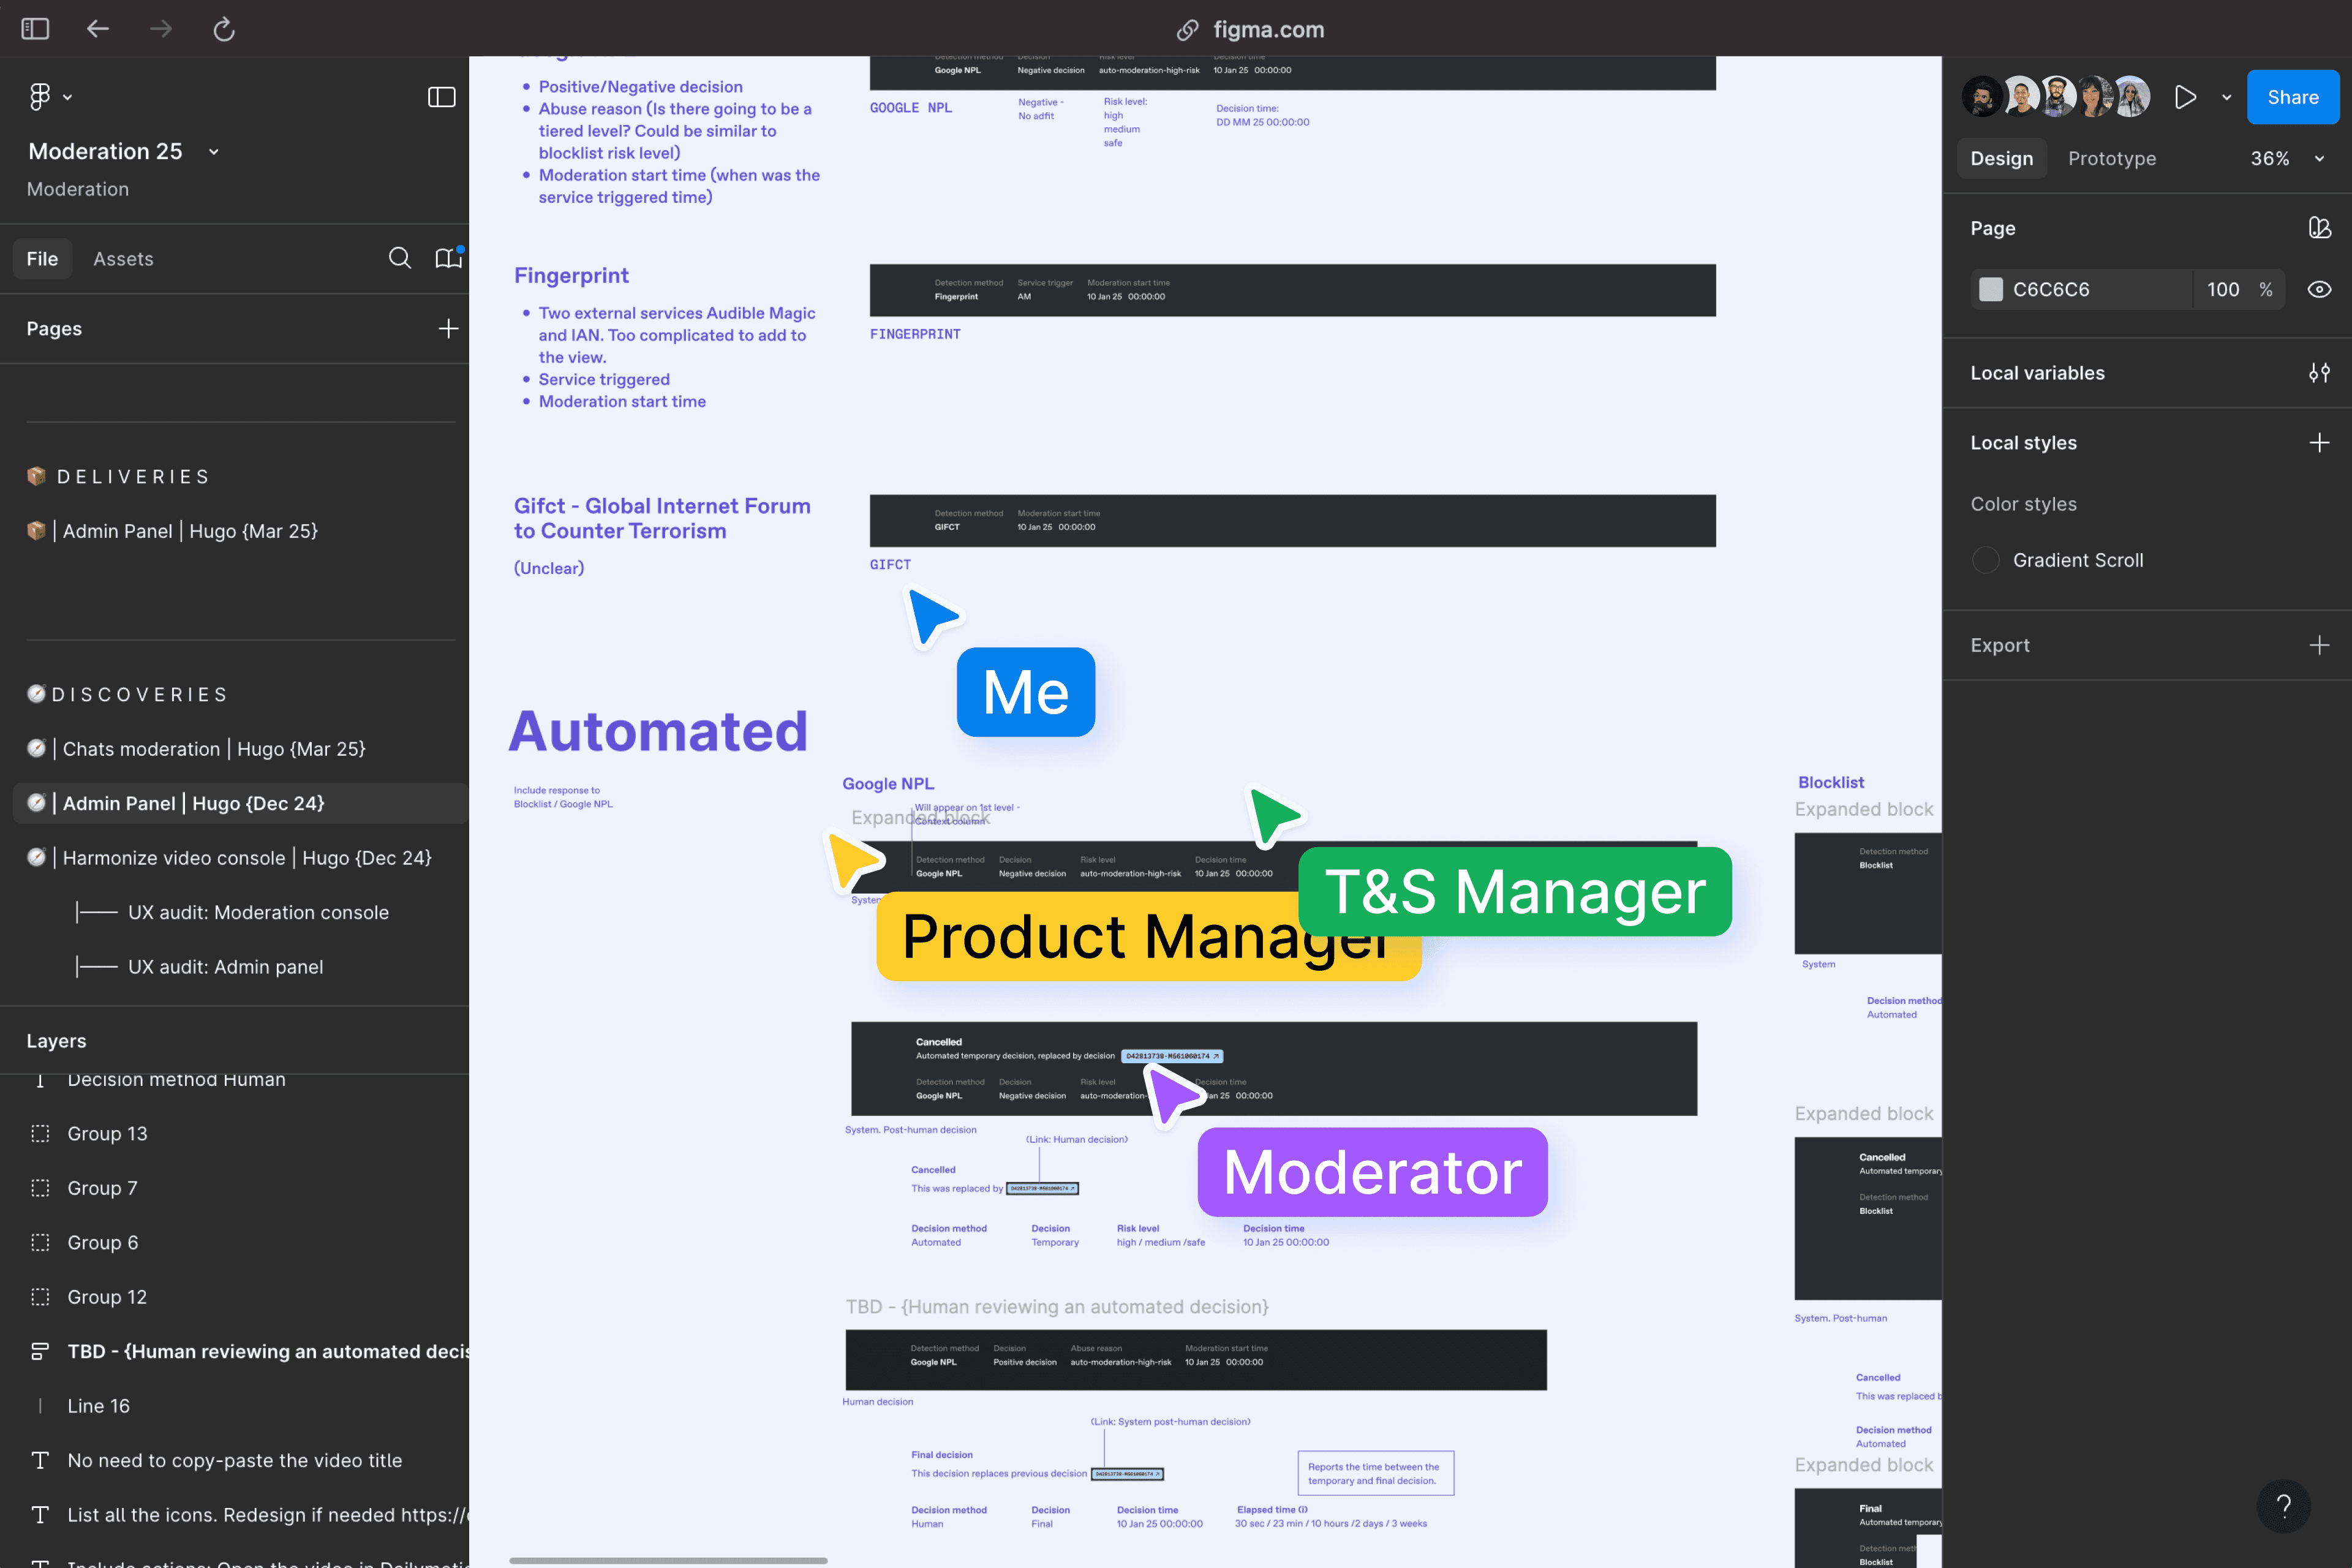Open local variables settings icon
The image size is (2352, 1568).
(x=2319, y=373)
